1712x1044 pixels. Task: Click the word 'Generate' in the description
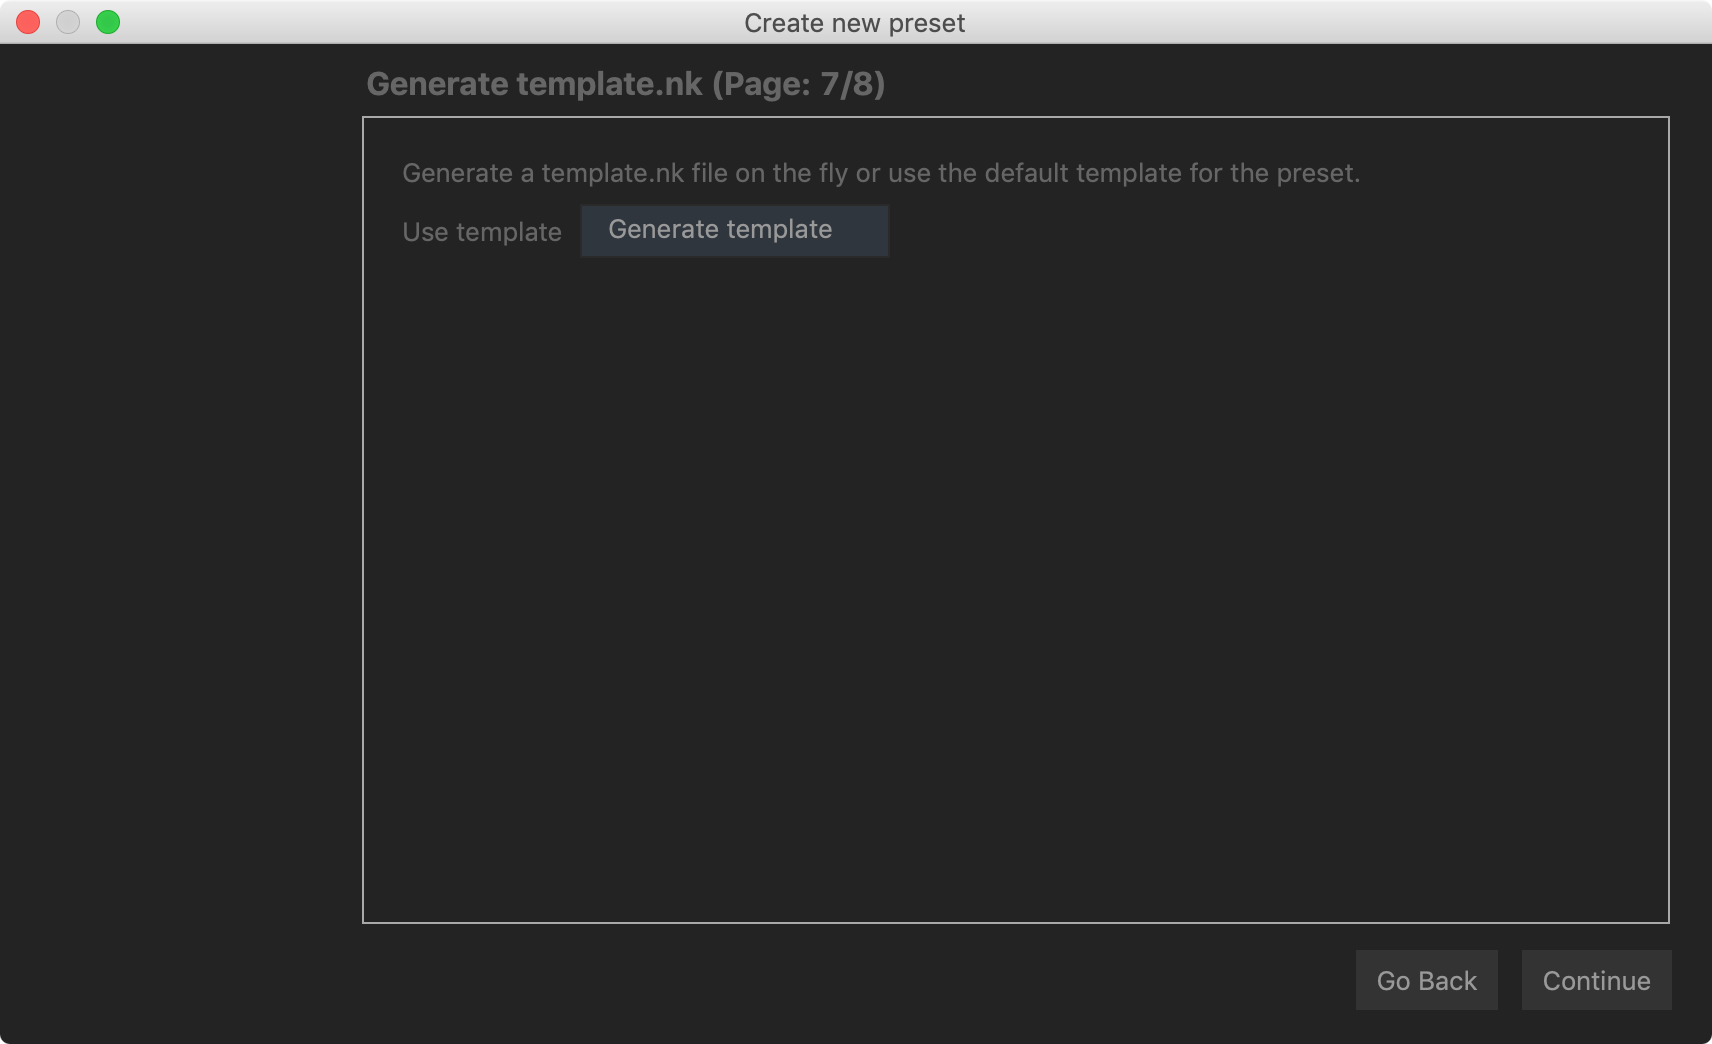click(x=457, y=173)
